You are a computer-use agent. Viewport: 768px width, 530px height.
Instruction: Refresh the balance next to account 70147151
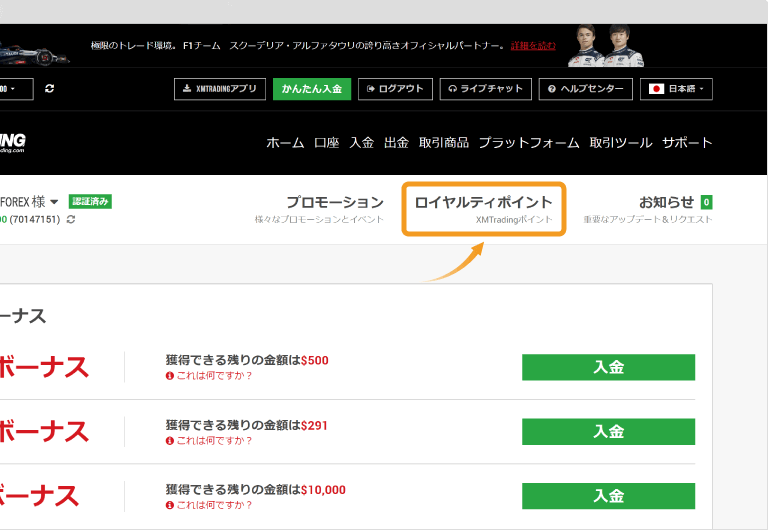[71, 219]
